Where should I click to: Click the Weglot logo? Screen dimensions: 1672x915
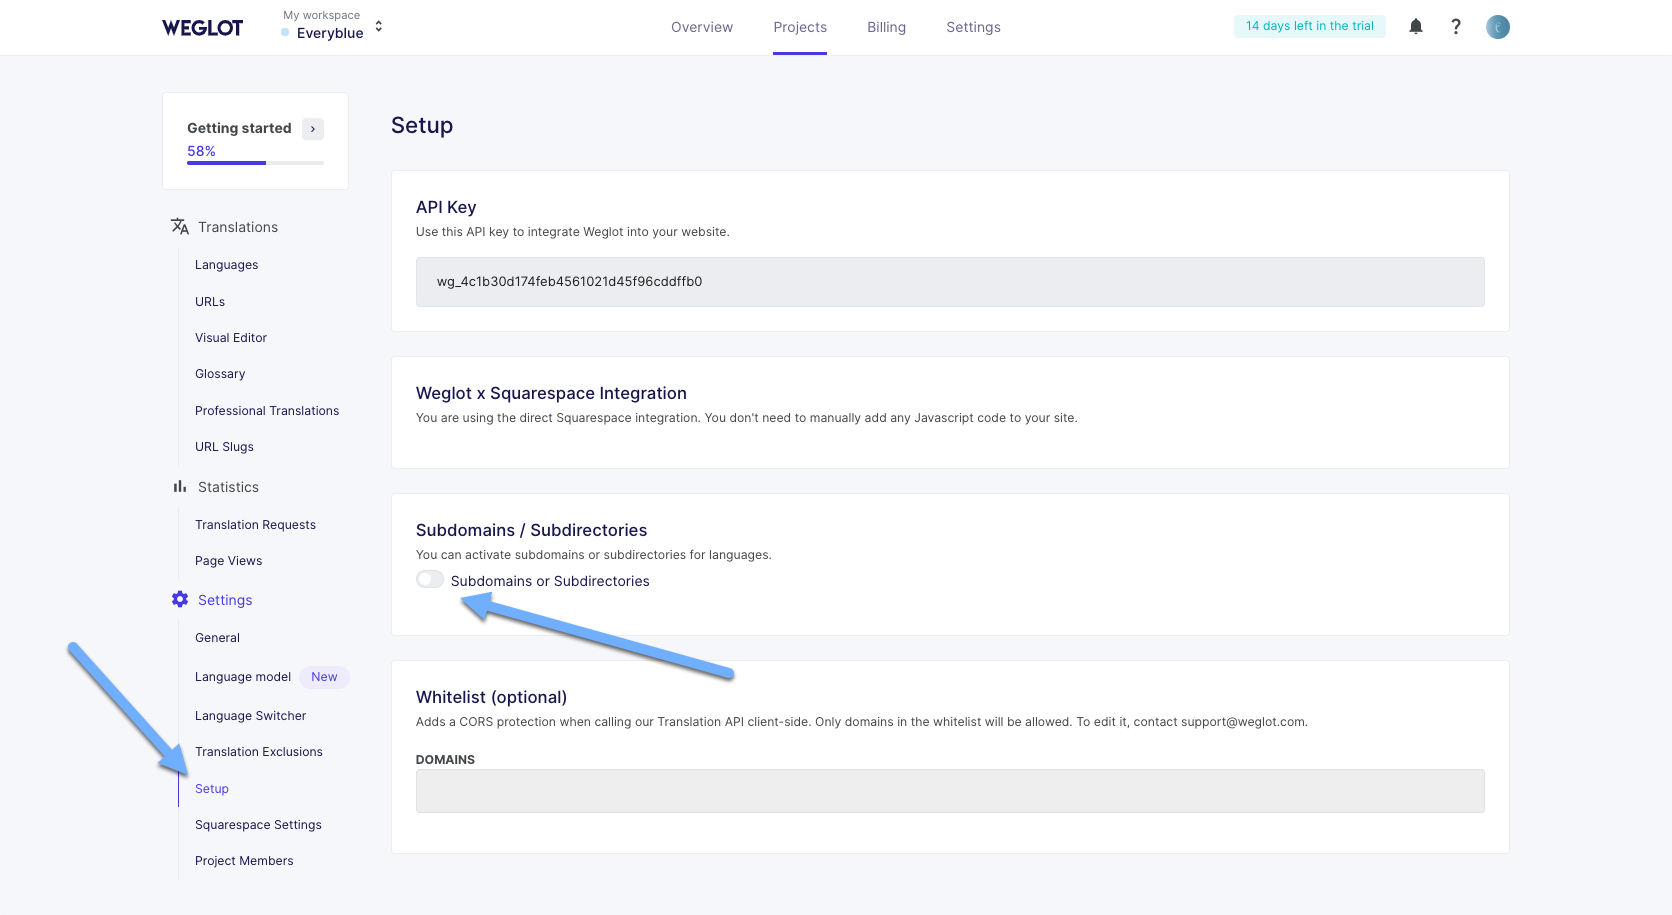click(202, 28)
